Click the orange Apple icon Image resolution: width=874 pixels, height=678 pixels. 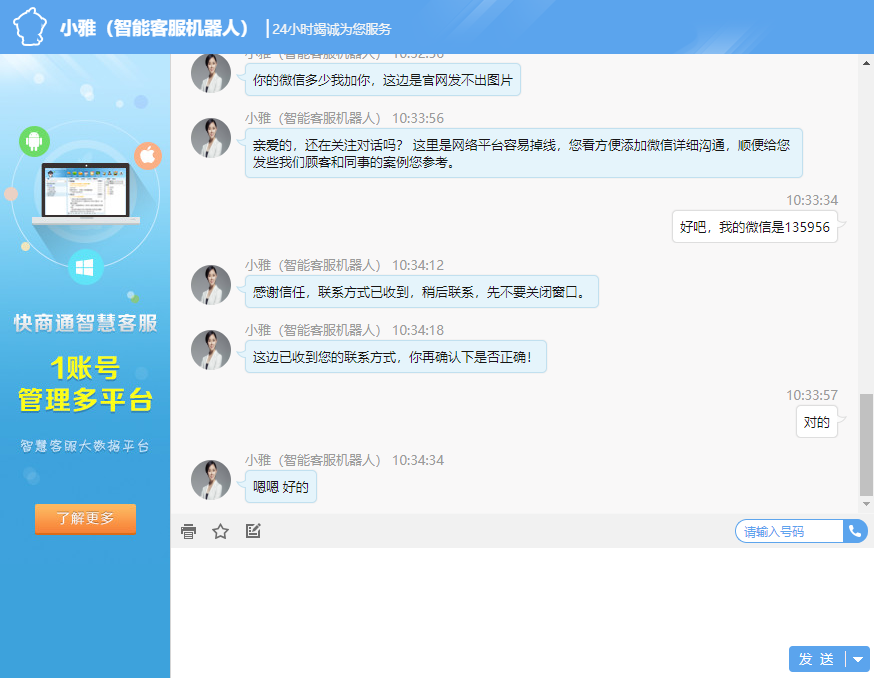147,155
